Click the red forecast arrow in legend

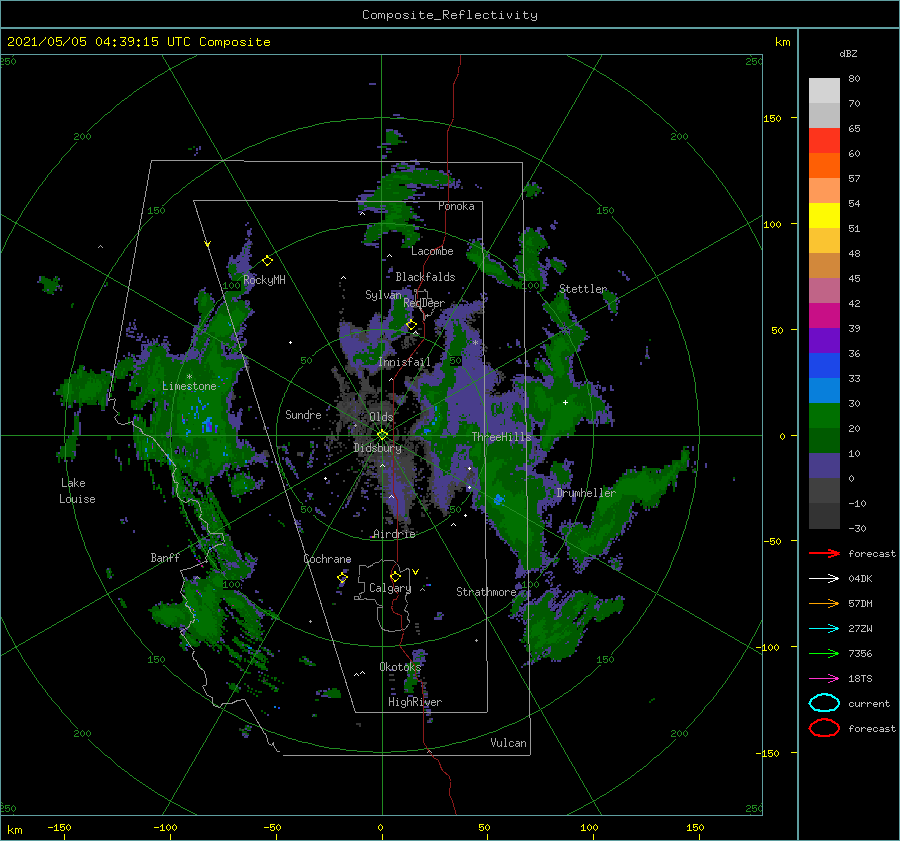coord(824,553)
